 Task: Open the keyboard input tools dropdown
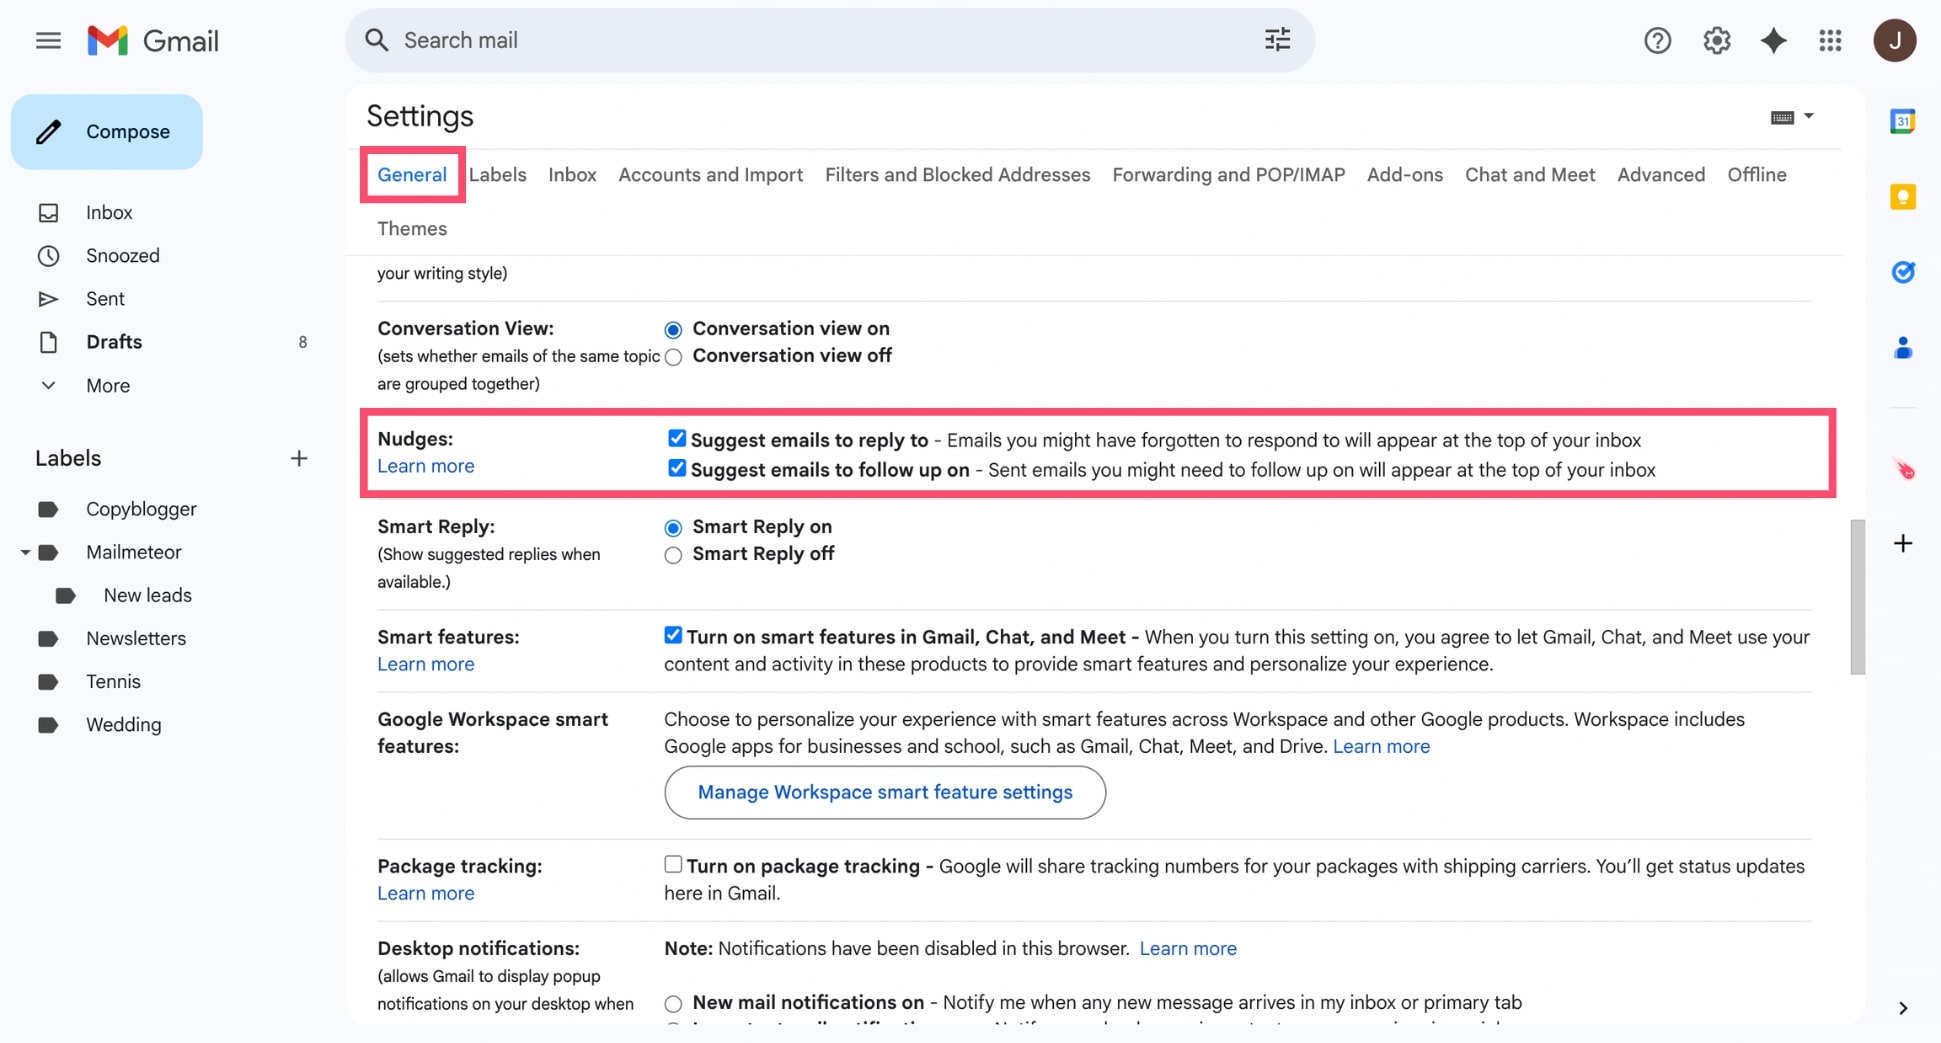pos(1792,116)
